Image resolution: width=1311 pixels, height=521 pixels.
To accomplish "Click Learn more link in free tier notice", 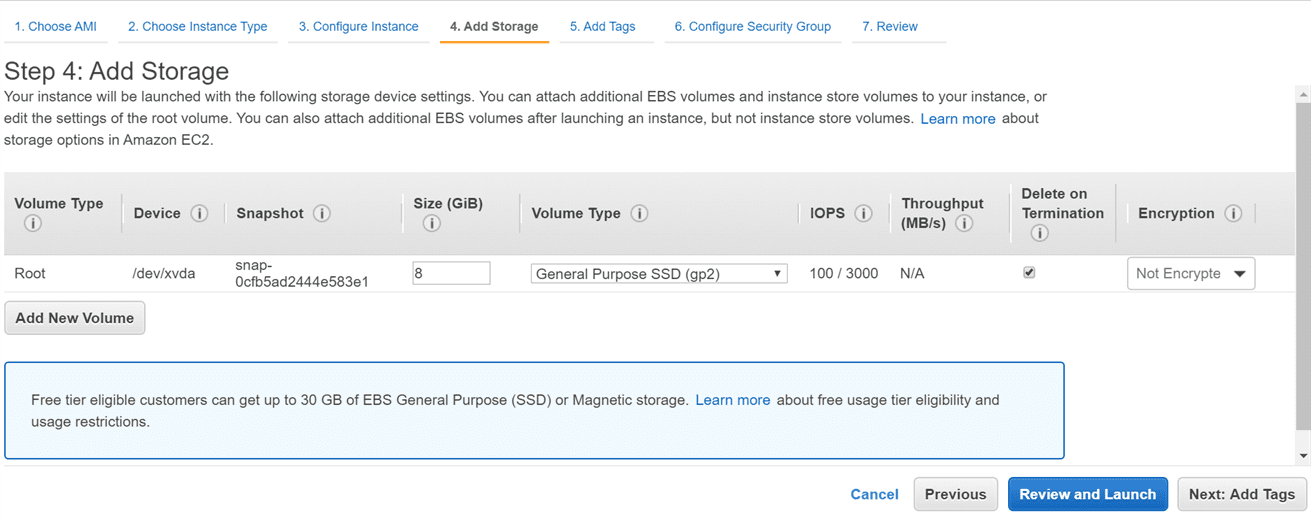I will [732, 400].
